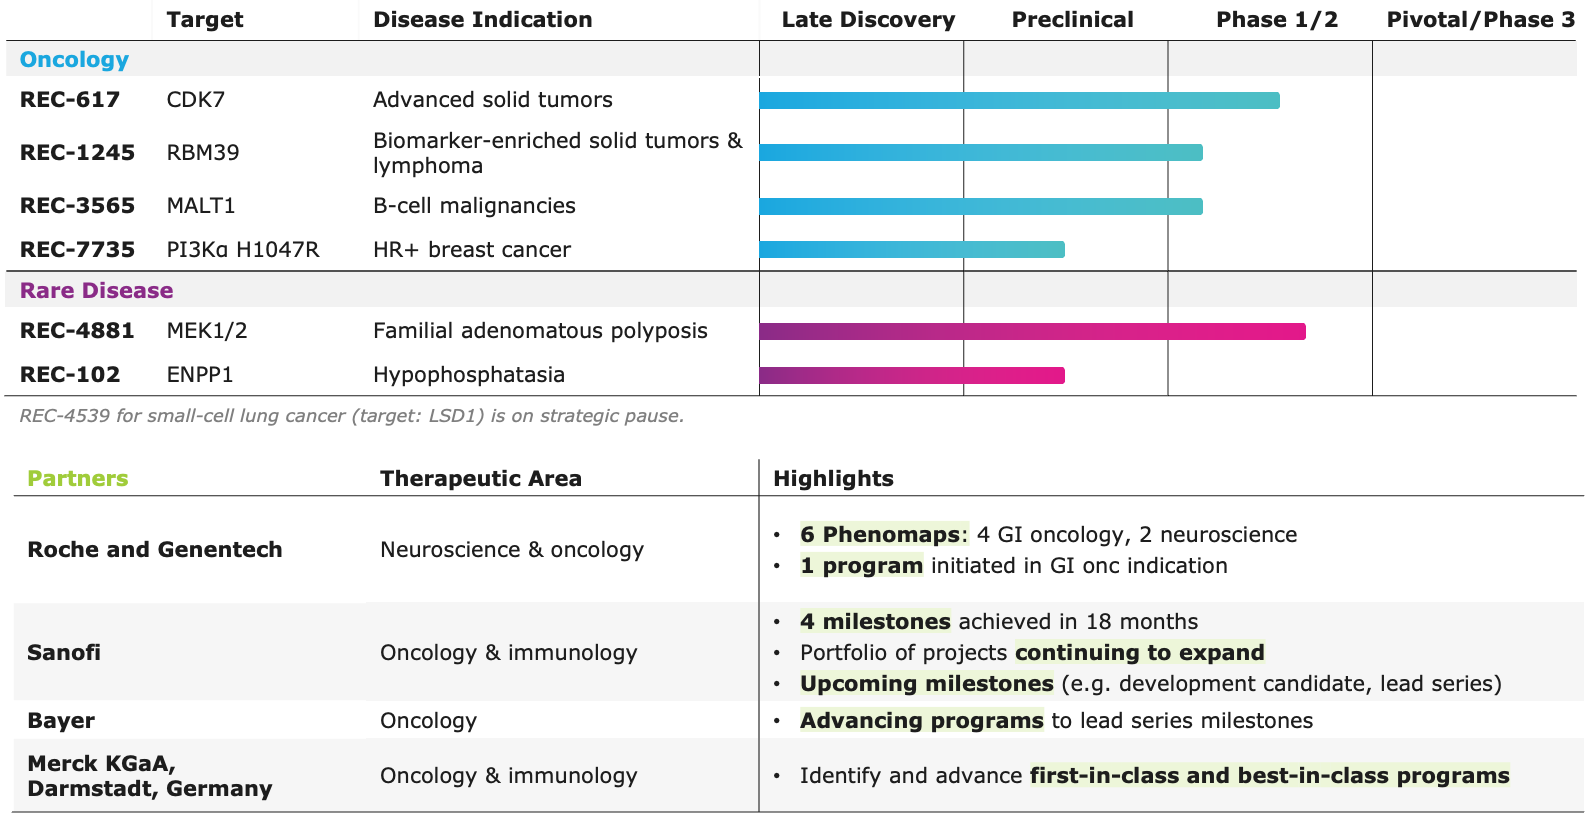Click the REC-102 magenta progress bar
This screenshot has height=819, width=1595.
point(912,376)
